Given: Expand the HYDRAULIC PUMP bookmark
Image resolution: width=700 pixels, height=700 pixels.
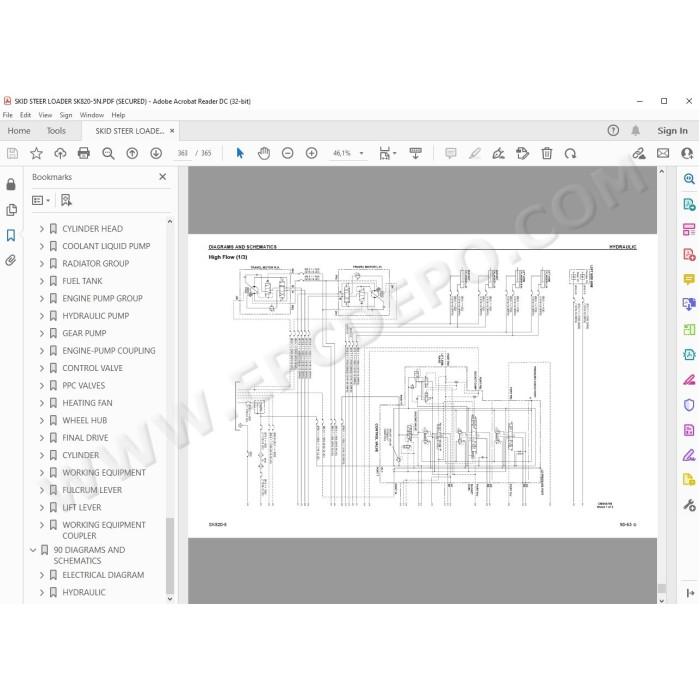Looking at the screenshot, I should click(42, 316).
